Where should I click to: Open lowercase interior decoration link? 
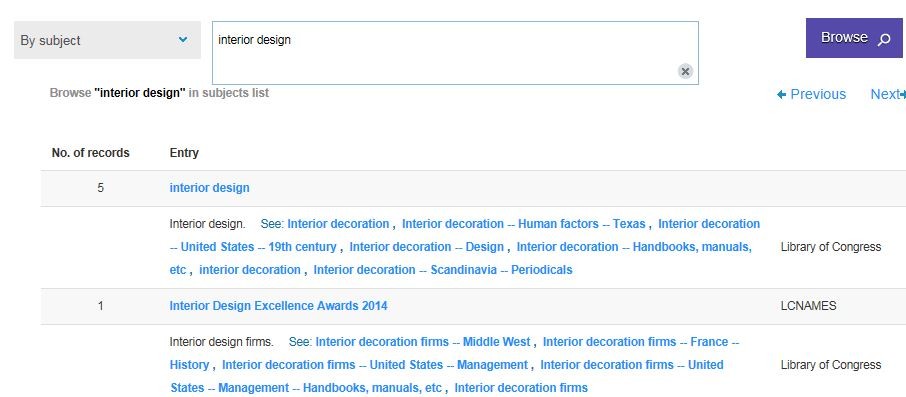point(250,270)
